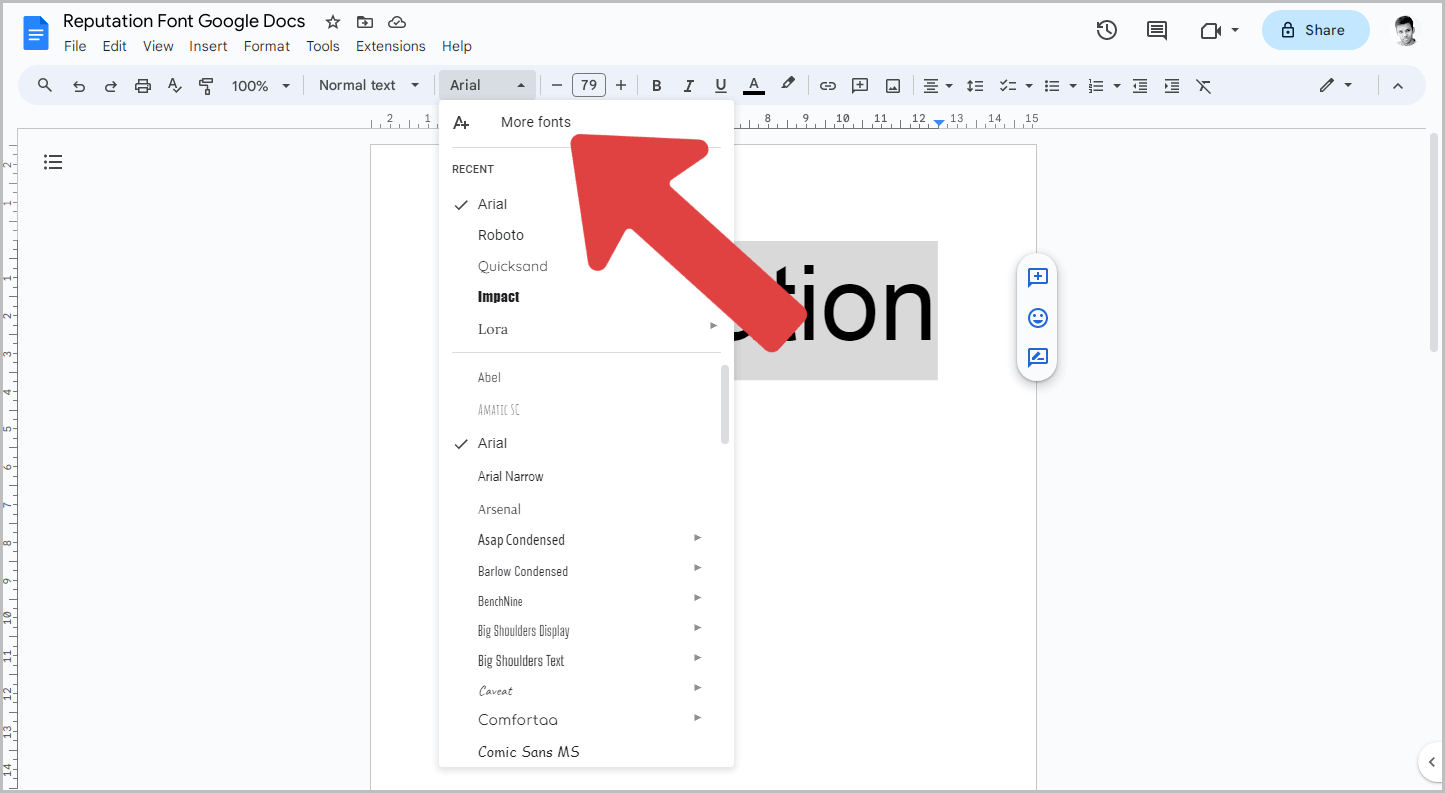Insert an image from the toolbar

892,85
